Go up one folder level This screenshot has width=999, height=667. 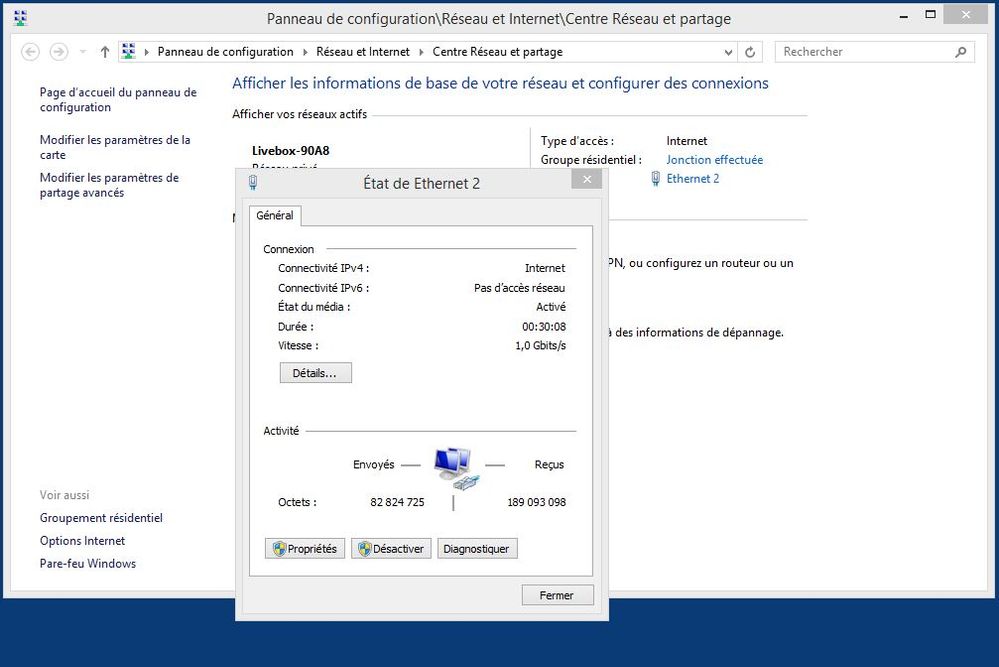coord(105,52)
